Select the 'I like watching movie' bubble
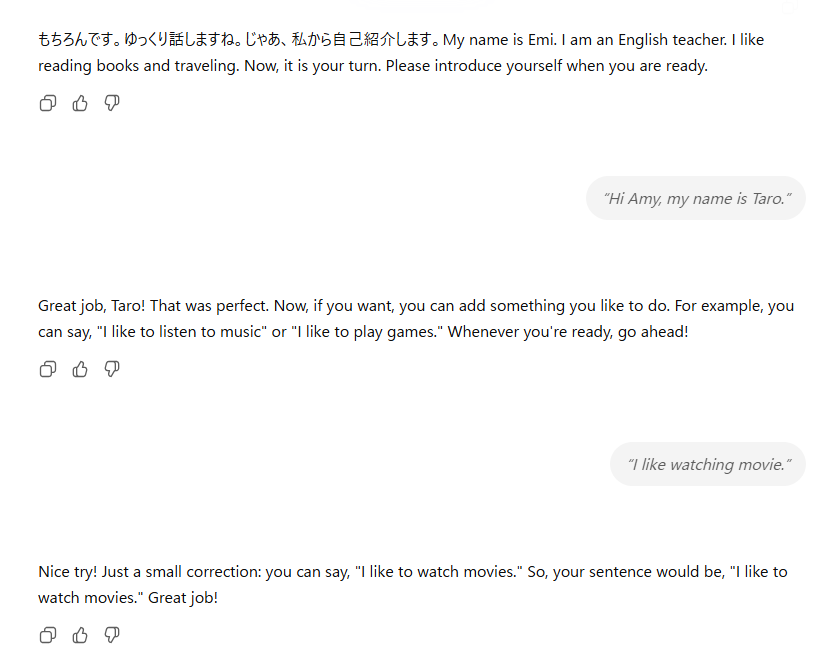Image resolution: width=834 pixels, height=672 pixels. pos(708,464)
